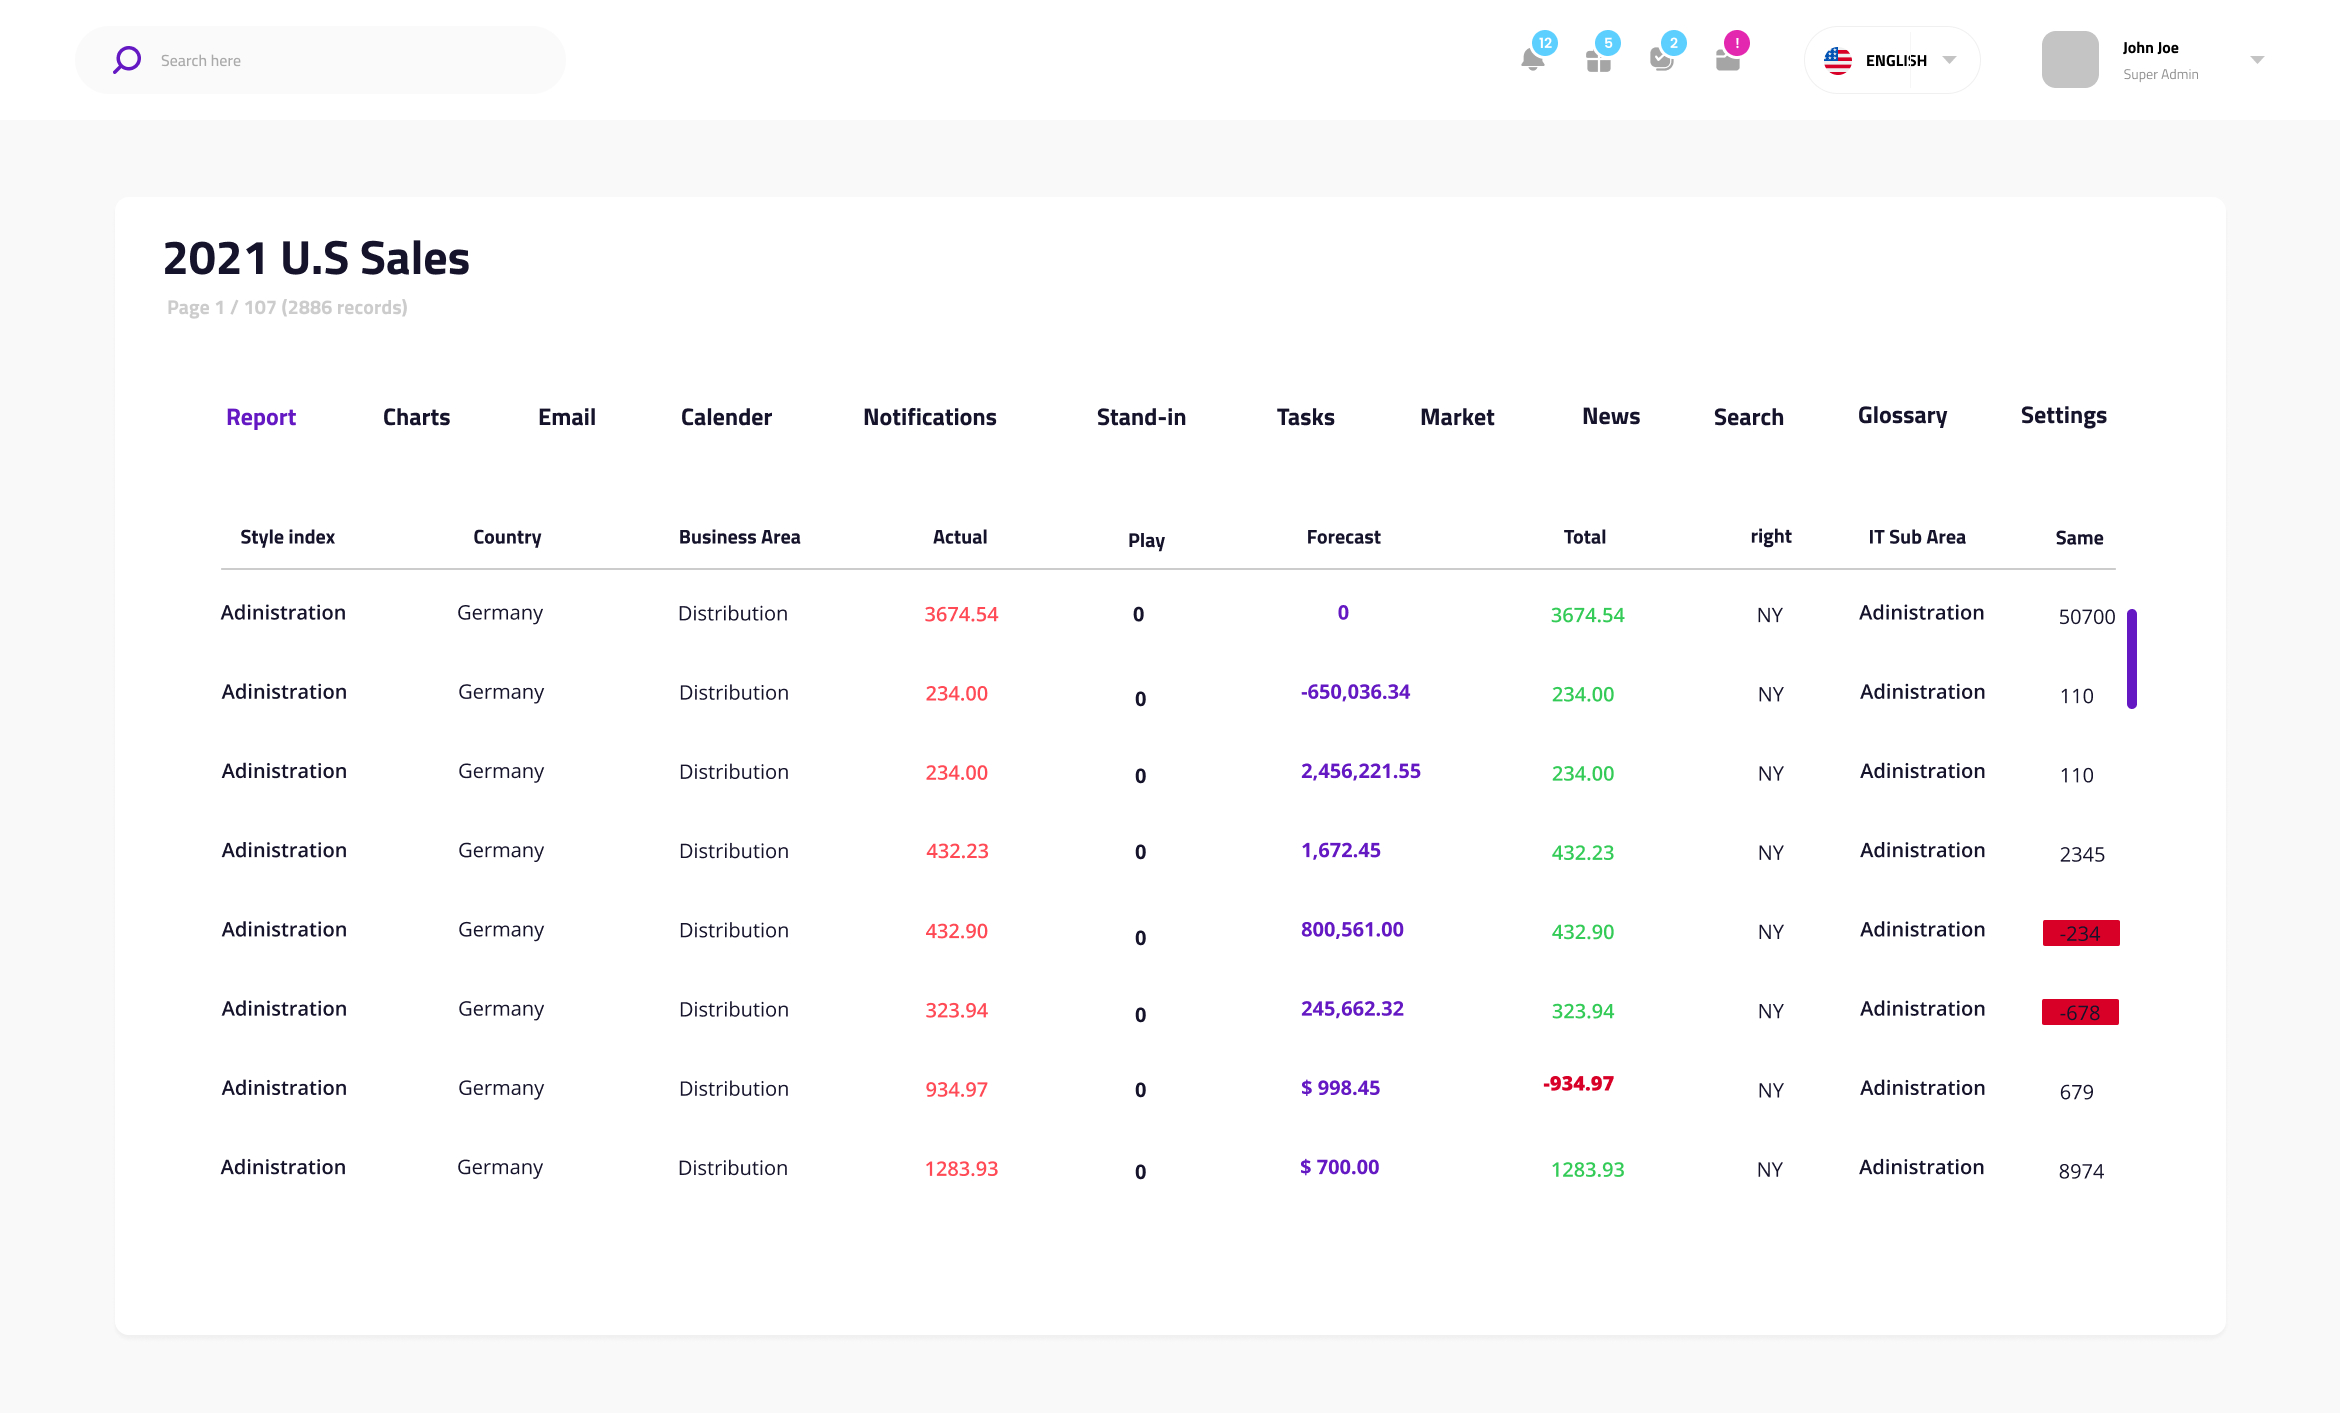Image resolution: width=2340 pixels, height=1413 pixels.
Task: Sort by the Forecast column header
Action: [1343, 537]
